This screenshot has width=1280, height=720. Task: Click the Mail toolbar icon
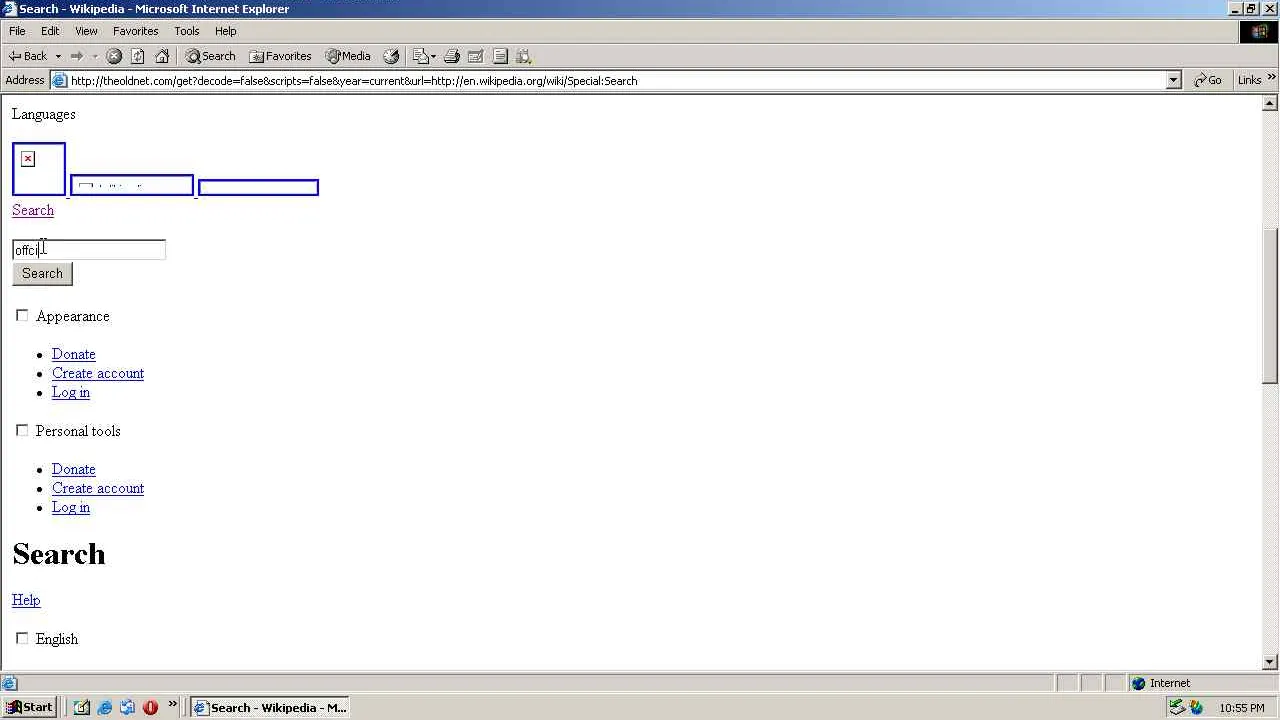tap(420, 56)
